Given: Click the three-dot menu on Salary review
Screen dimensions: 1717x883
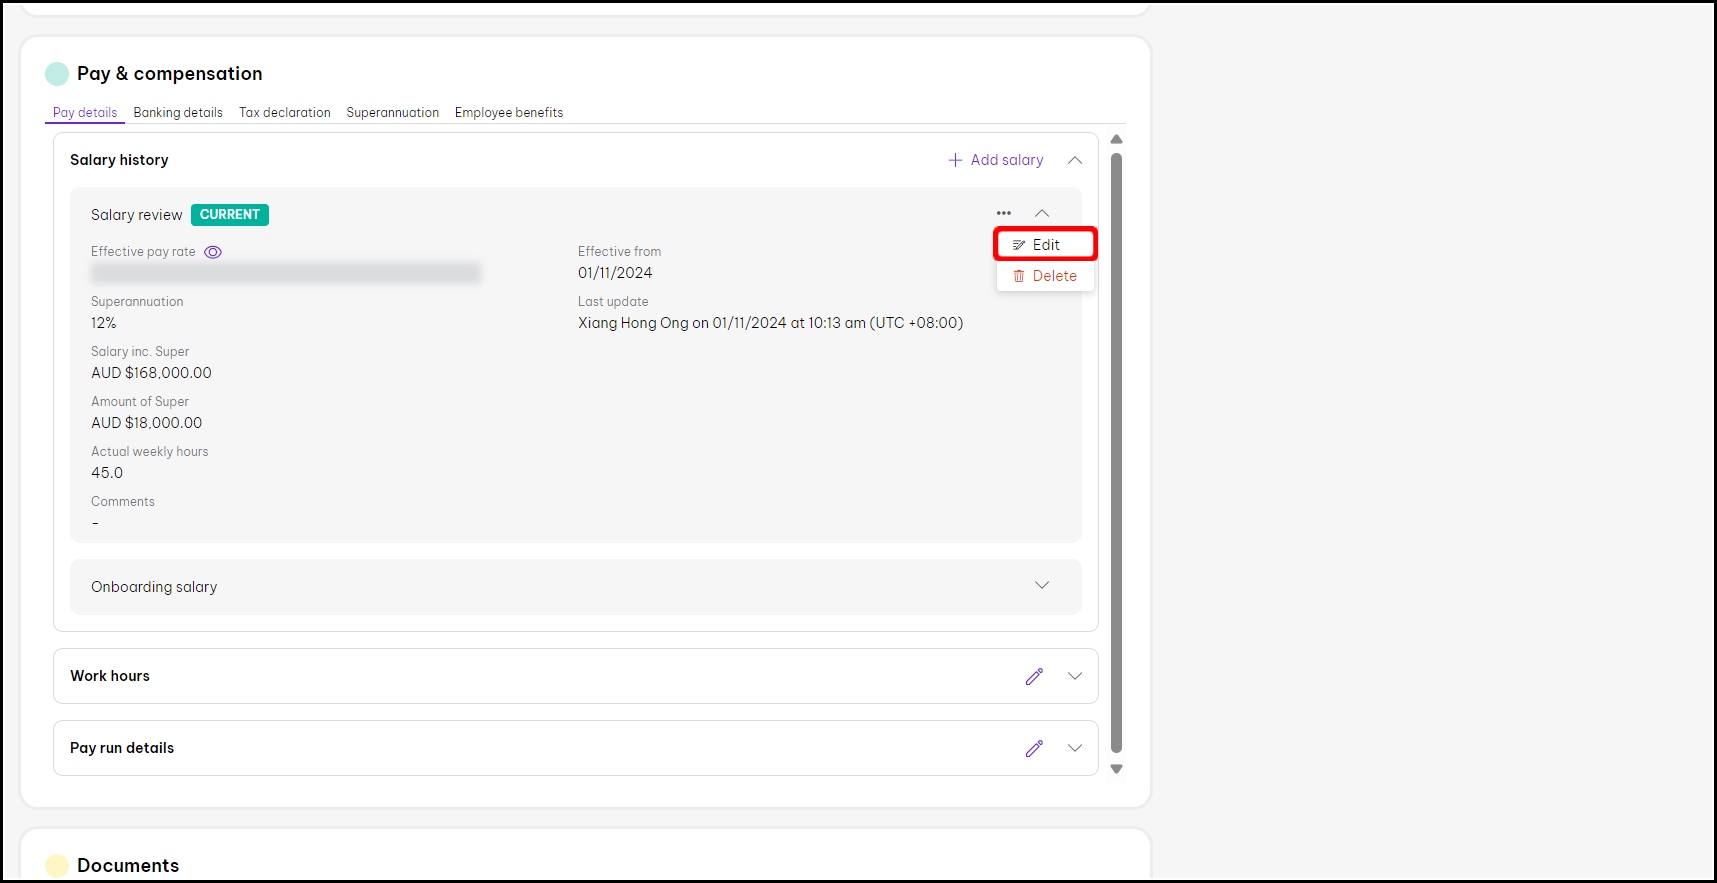Looking at the screenshot, I should (1003, 213).
